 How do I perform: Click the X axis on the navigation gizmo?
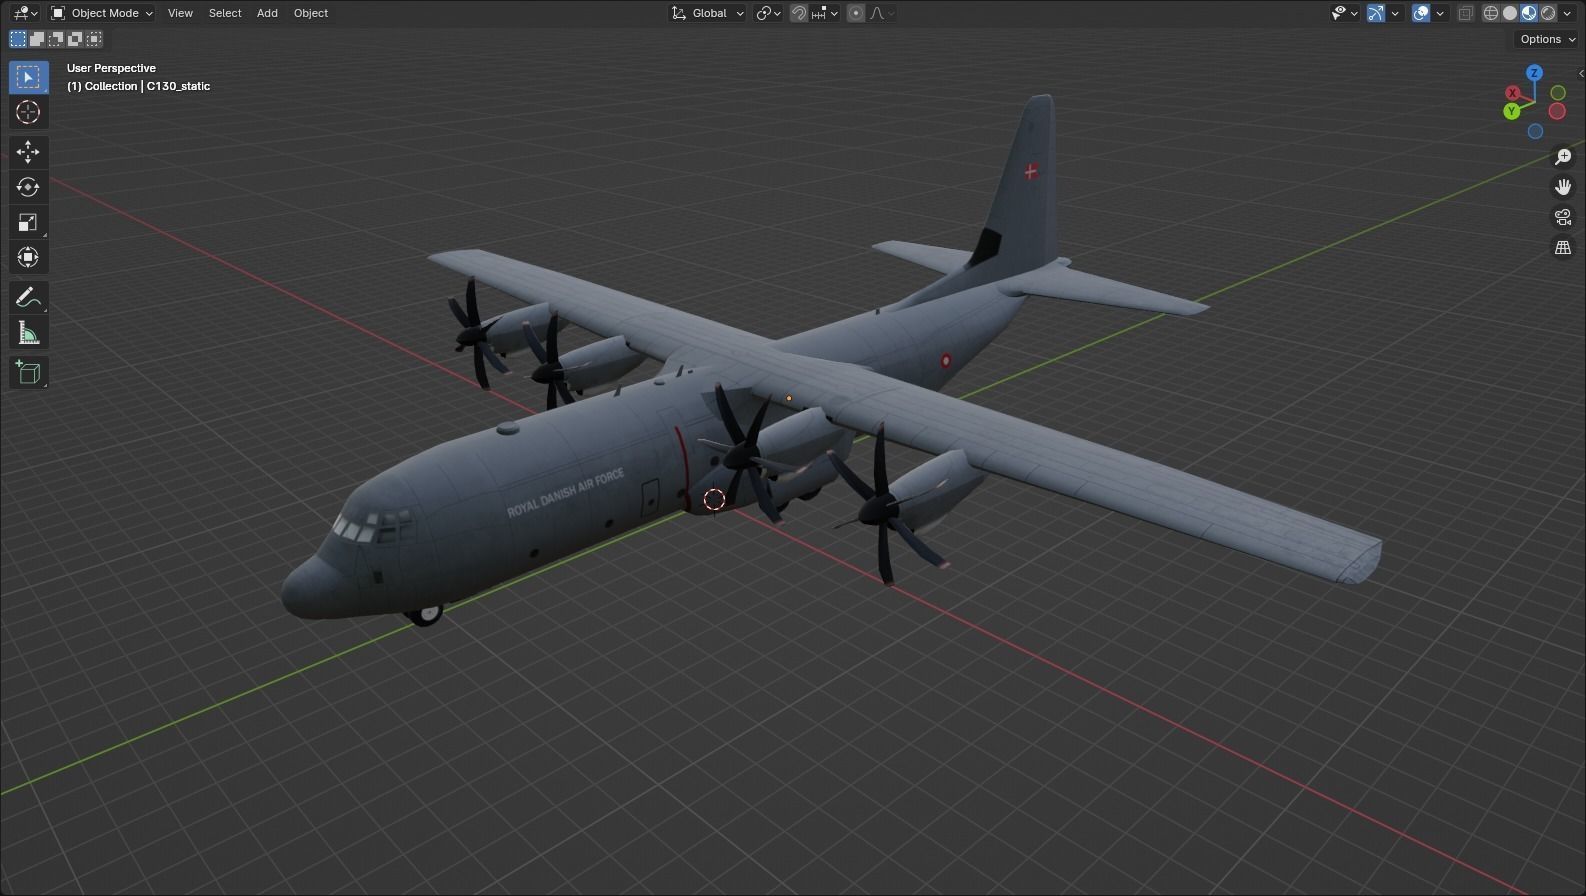[1512, 93]
